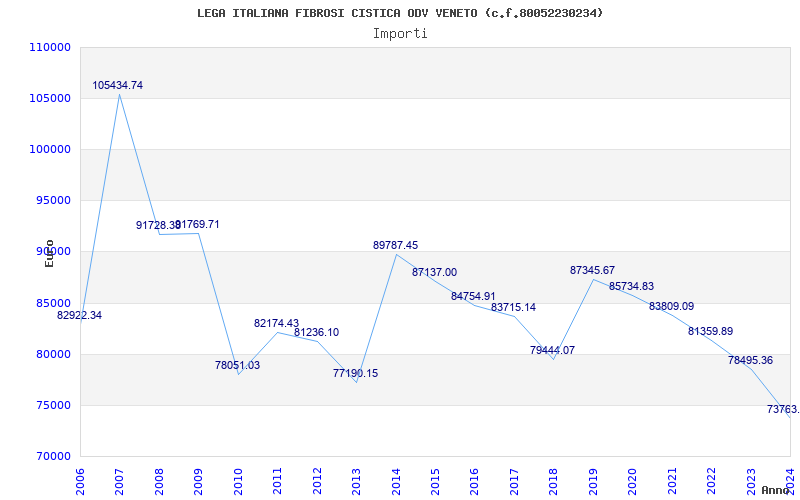This screenshot has width=800, height=500.
Task: Select the 2012 year axis label
Action: [x=317, y=480]
